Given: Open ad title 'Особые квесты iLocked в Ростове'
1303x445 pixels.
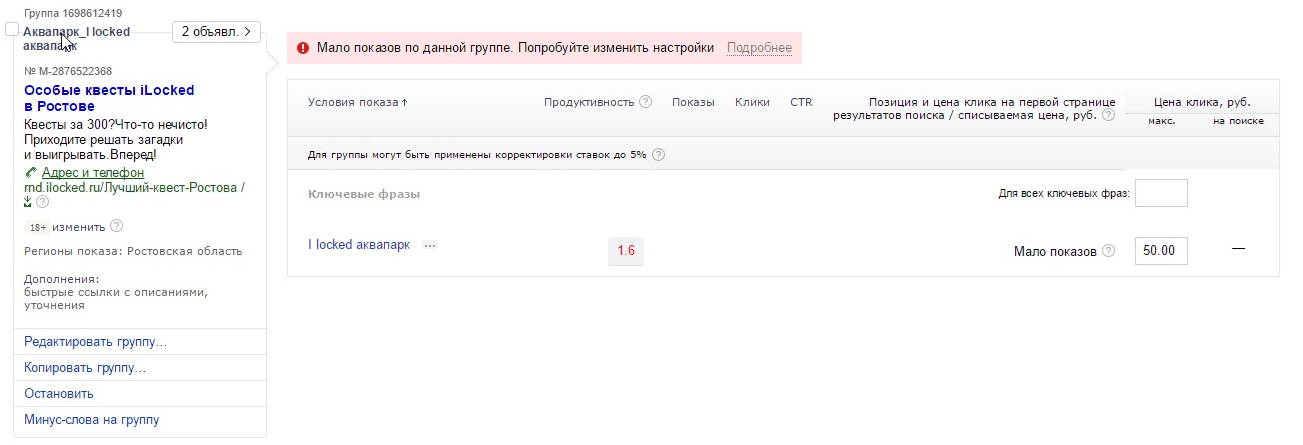Looking at the screenshot, I should (x=109, y=98).
